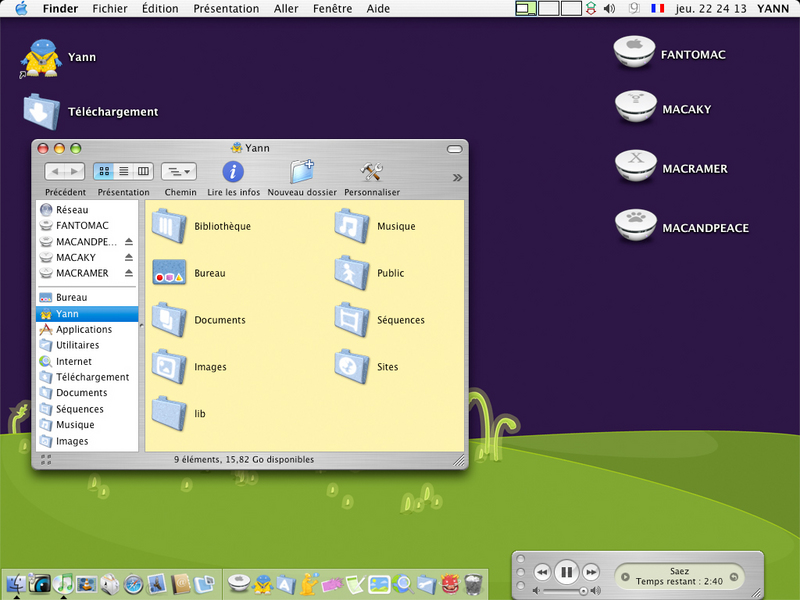Click the iTunes track display play arrow
Image resolution: width=800 pixels, height=600 pixels.
625,577
